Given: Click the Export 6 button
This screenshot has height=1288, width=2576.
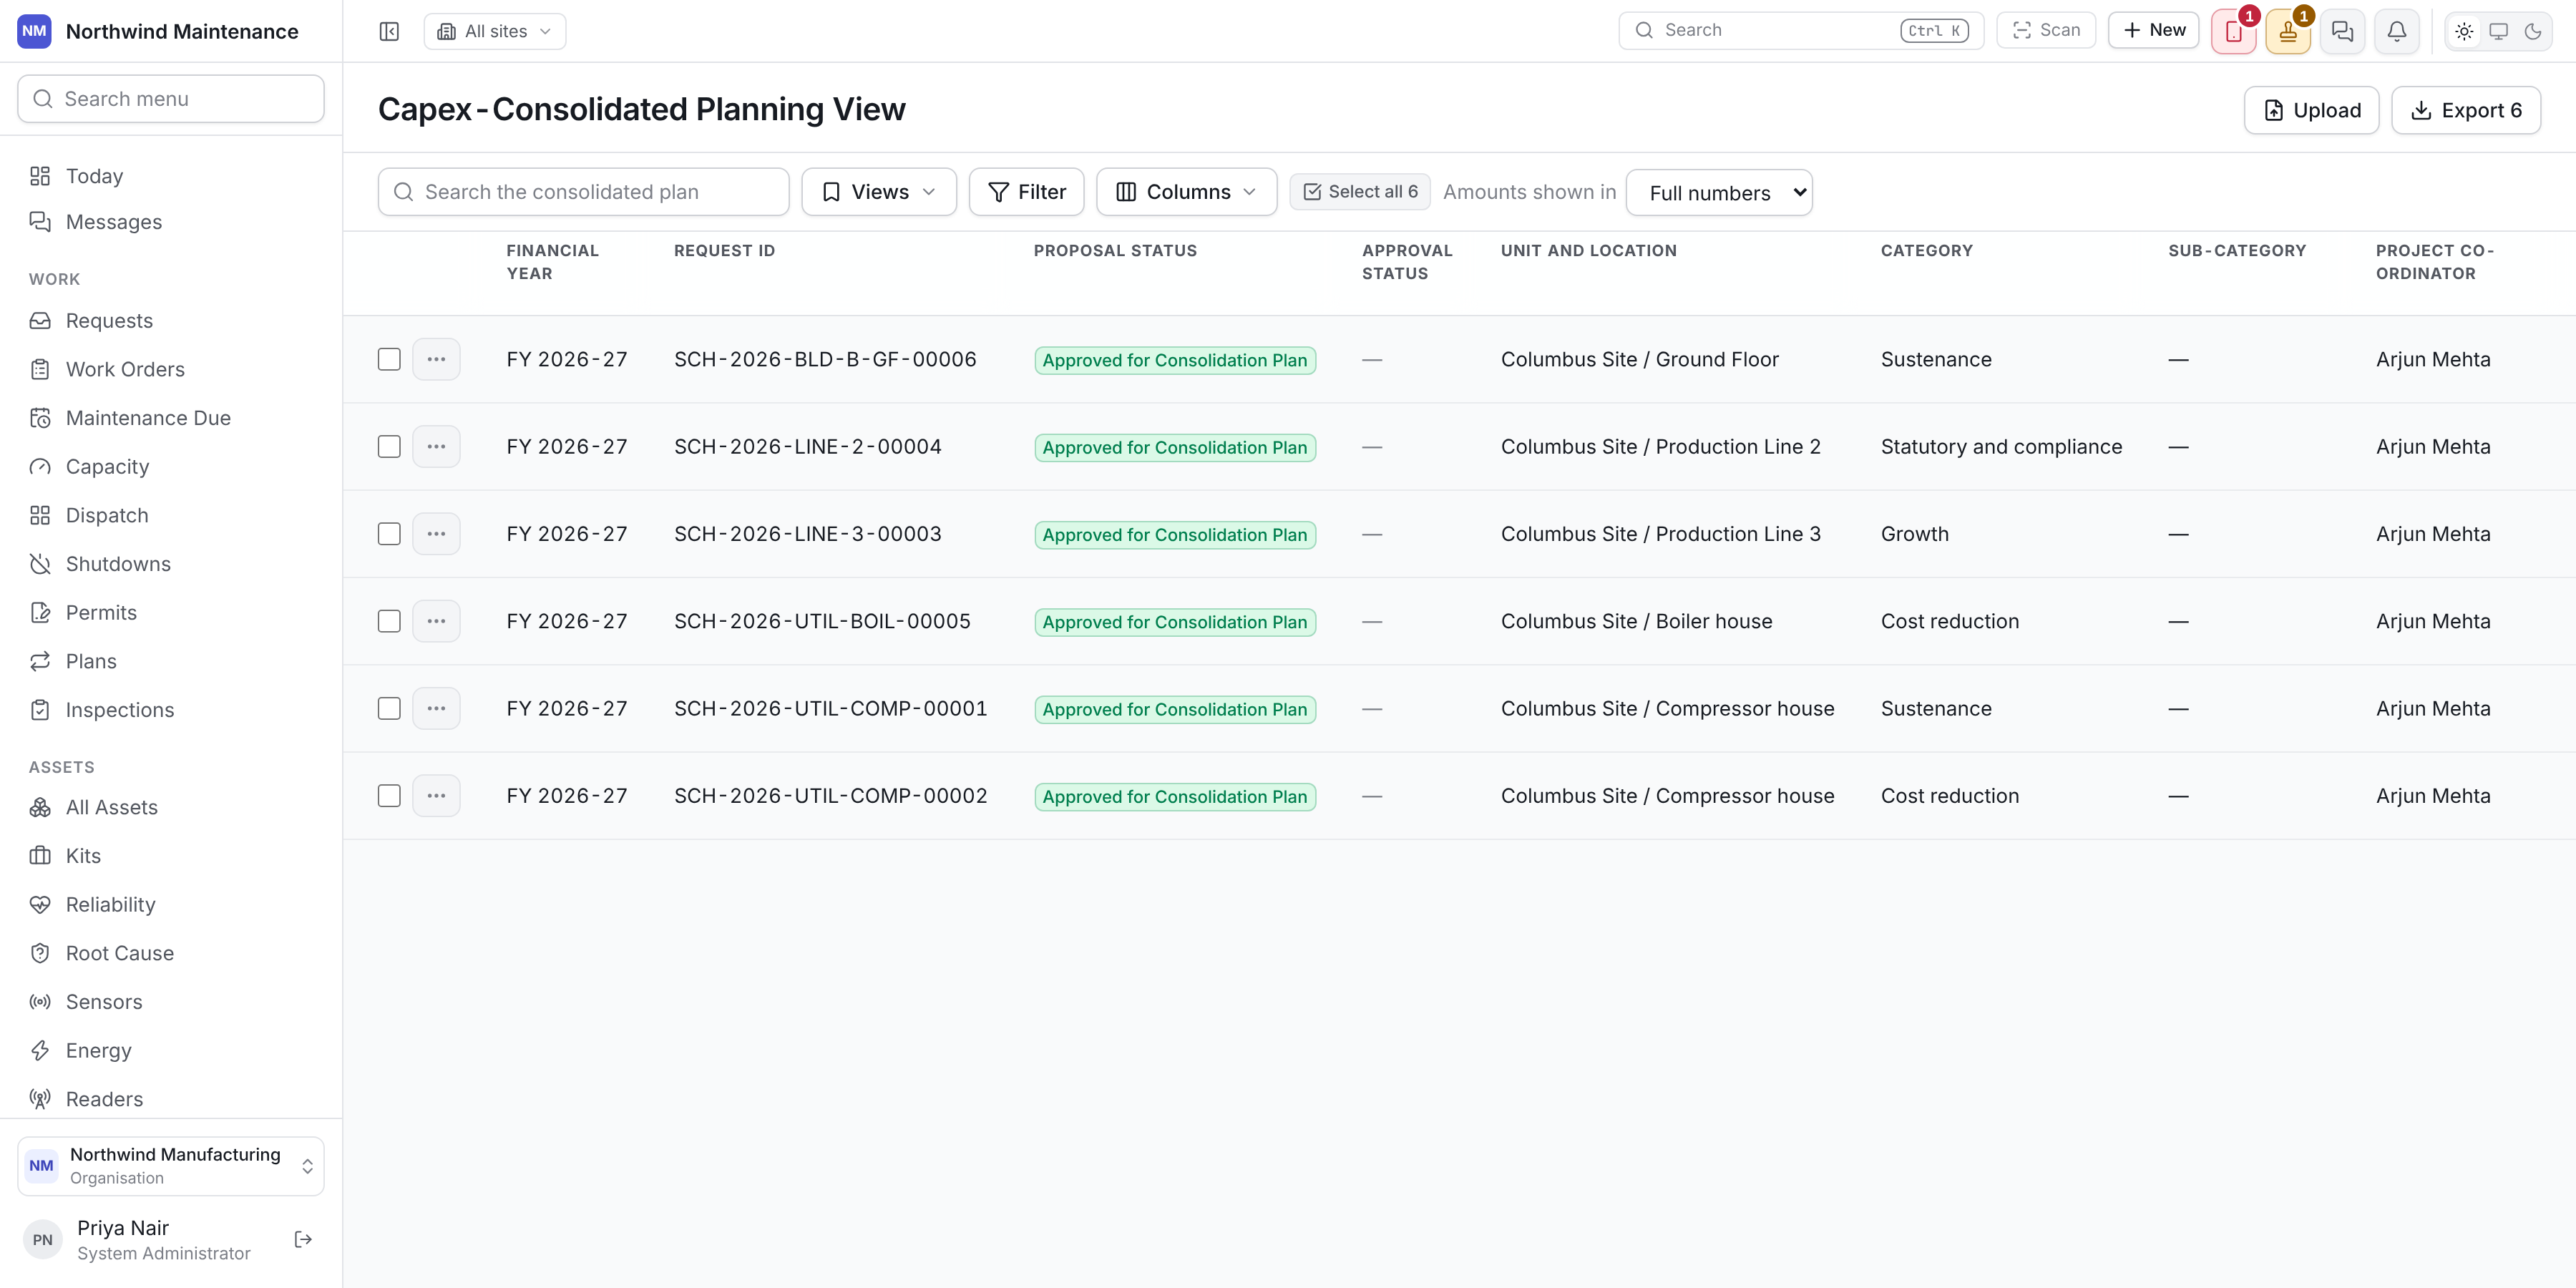Looking at the screenshot, I should (2465, 110).
